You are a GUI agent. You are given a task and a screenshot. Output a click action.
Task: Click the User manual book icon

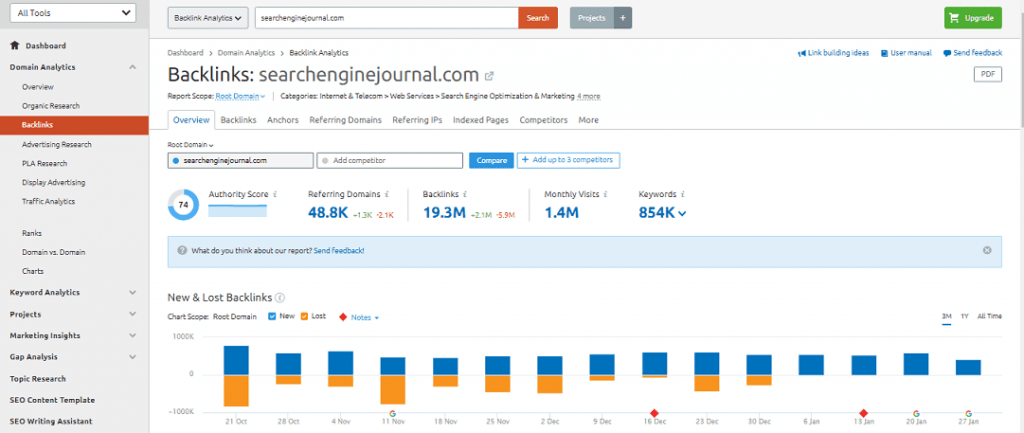click(x=884, y=54)
